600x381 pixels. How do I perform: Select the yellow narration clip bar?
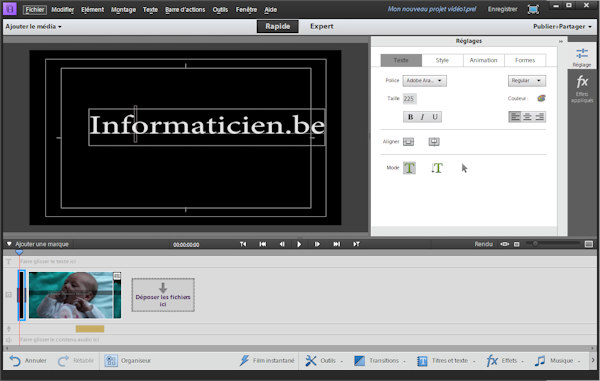coord(90,329)
